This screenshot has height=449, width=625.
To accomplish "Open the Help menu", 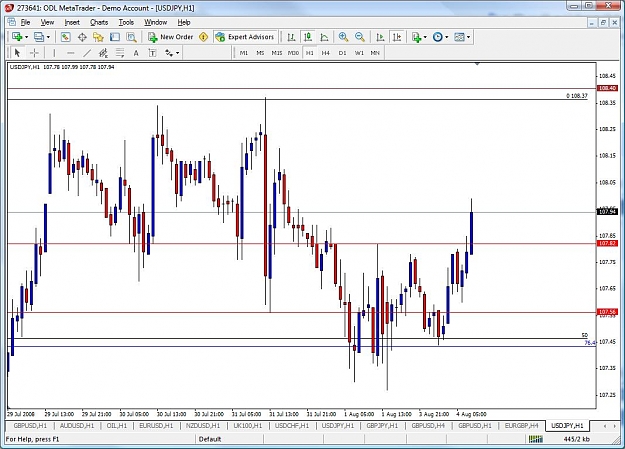I will tap(184, 22).
